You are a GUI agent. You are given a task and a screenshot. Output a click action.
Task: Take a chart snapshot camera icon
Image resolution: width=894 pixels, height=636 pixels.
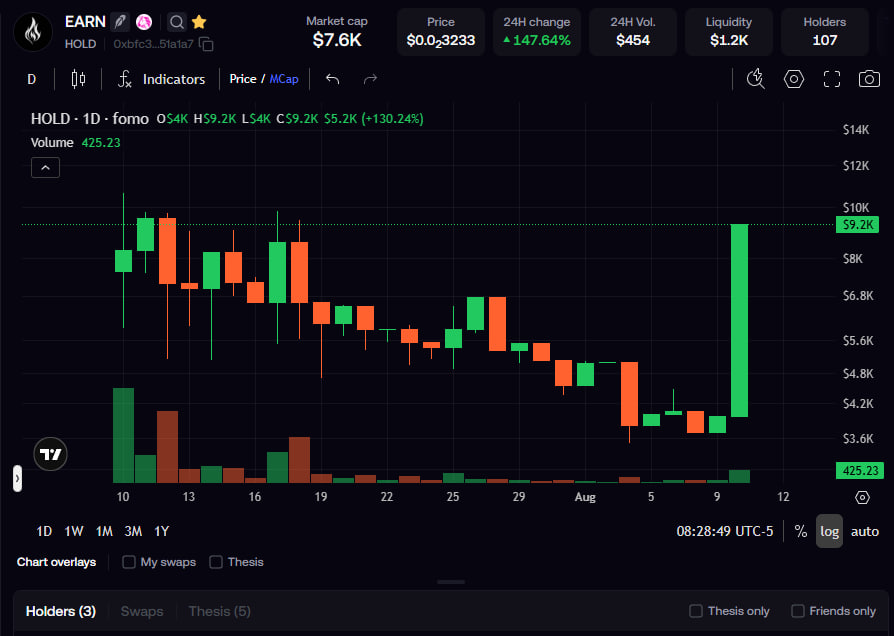point(869,79)
